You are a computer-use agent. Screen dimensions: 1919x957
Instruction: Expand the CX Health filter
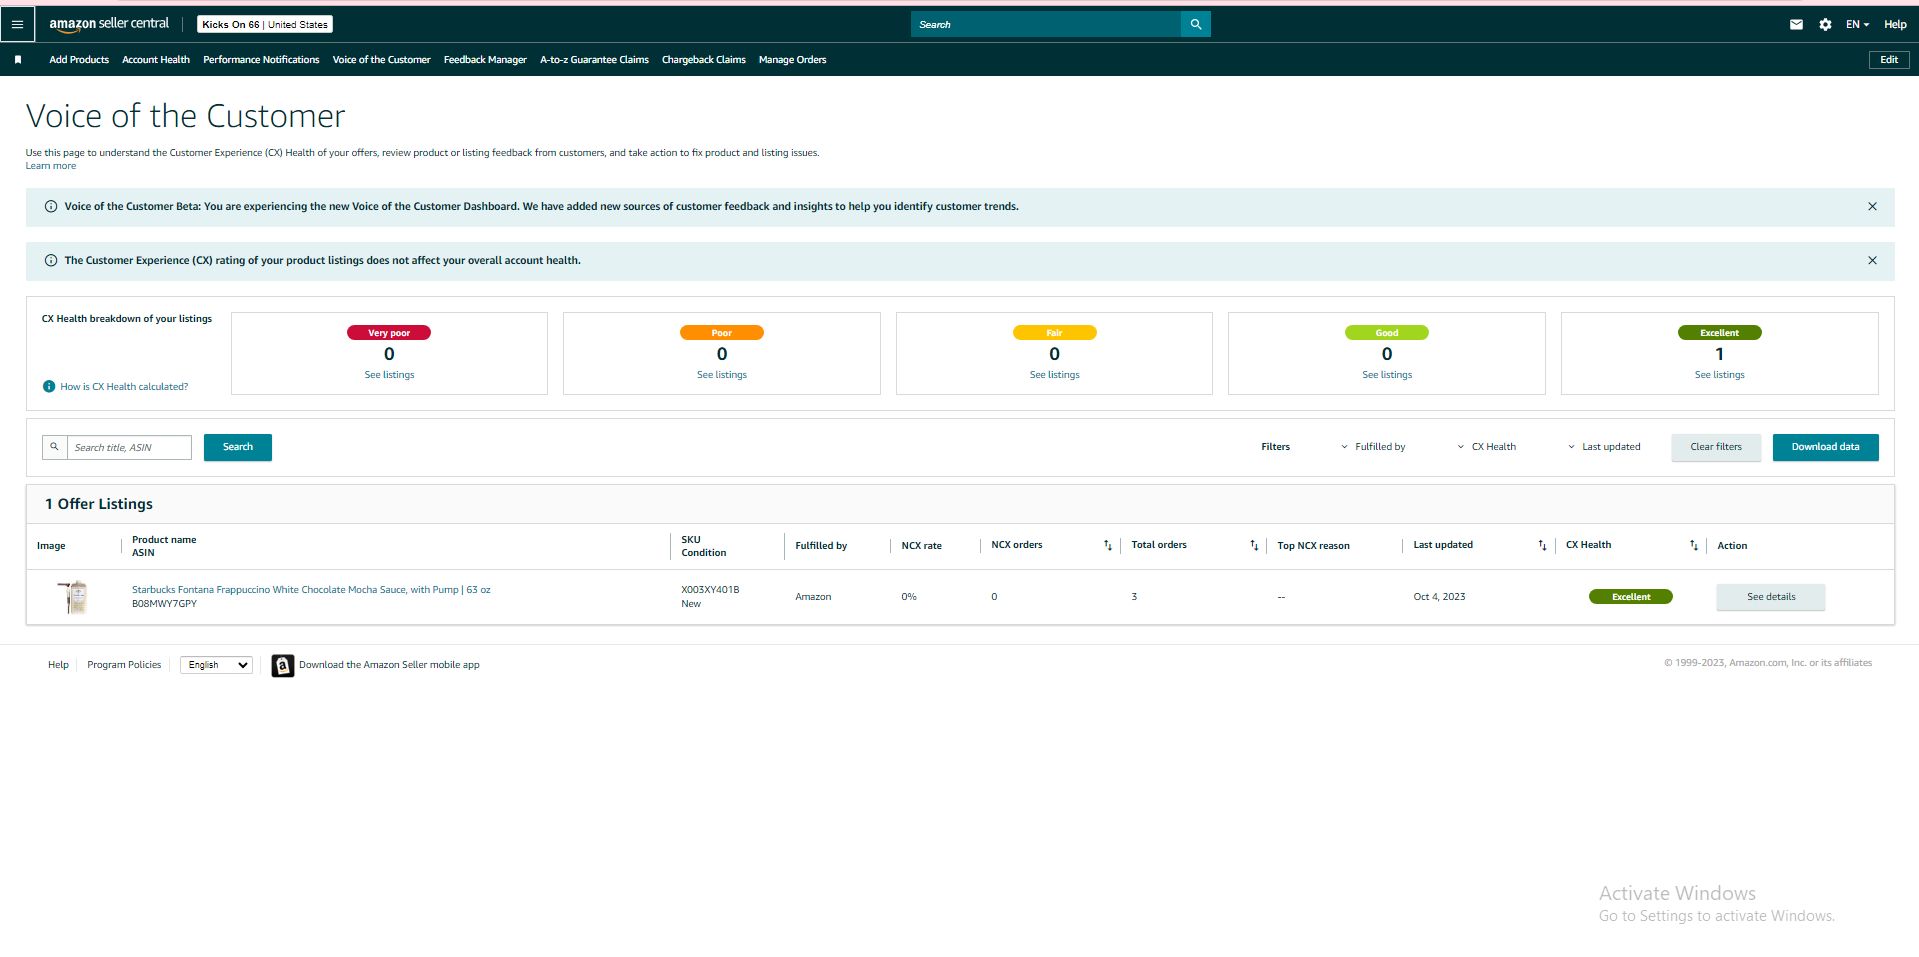coord(1487,447)
